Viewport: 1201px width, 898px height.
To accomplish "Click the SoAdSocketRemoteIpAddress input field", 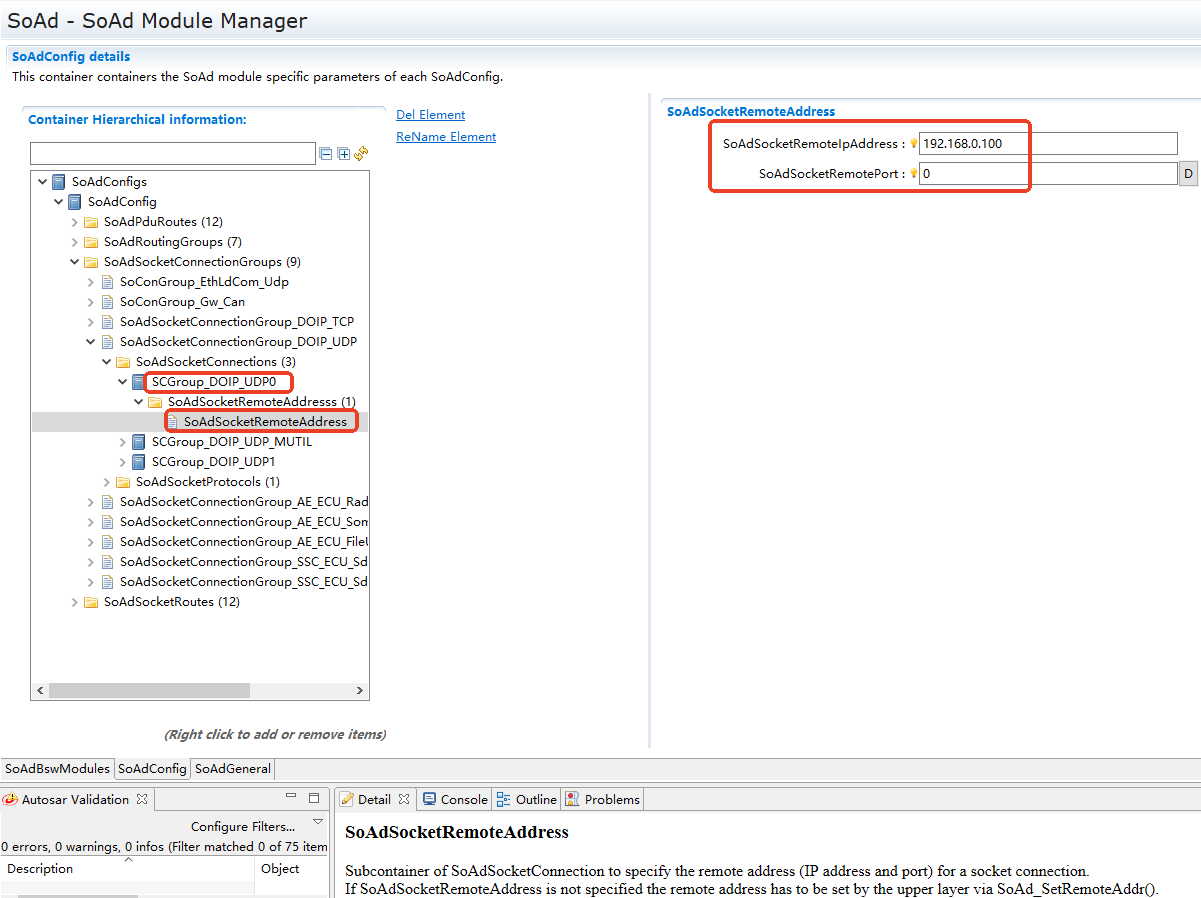I will pos(1047,144).
